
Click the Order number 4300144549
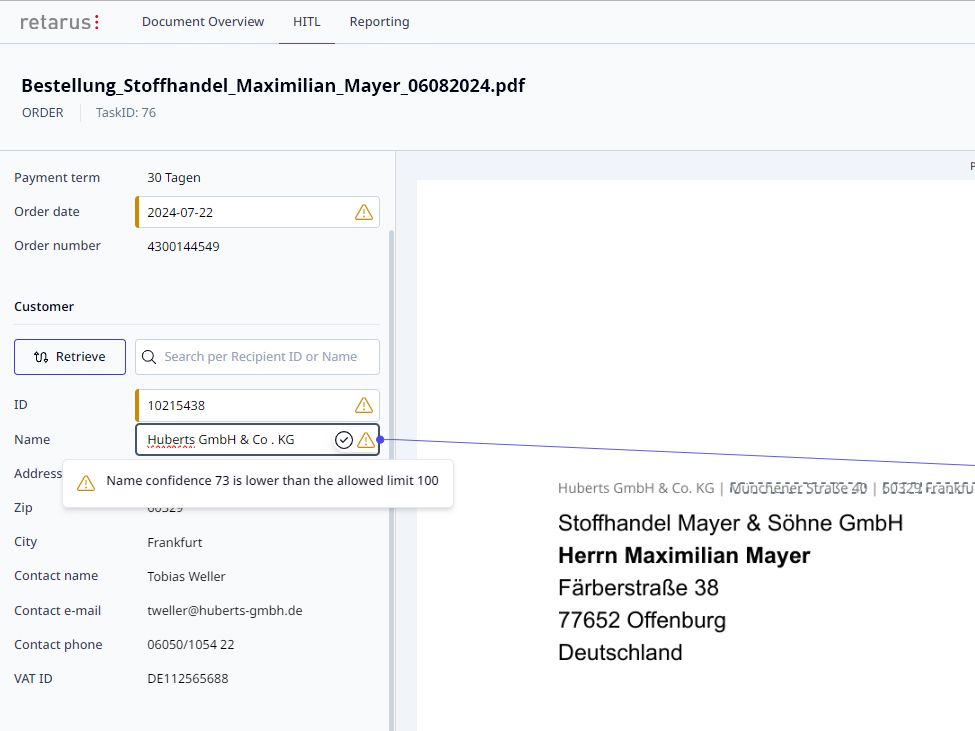click(x=183, y=247)
